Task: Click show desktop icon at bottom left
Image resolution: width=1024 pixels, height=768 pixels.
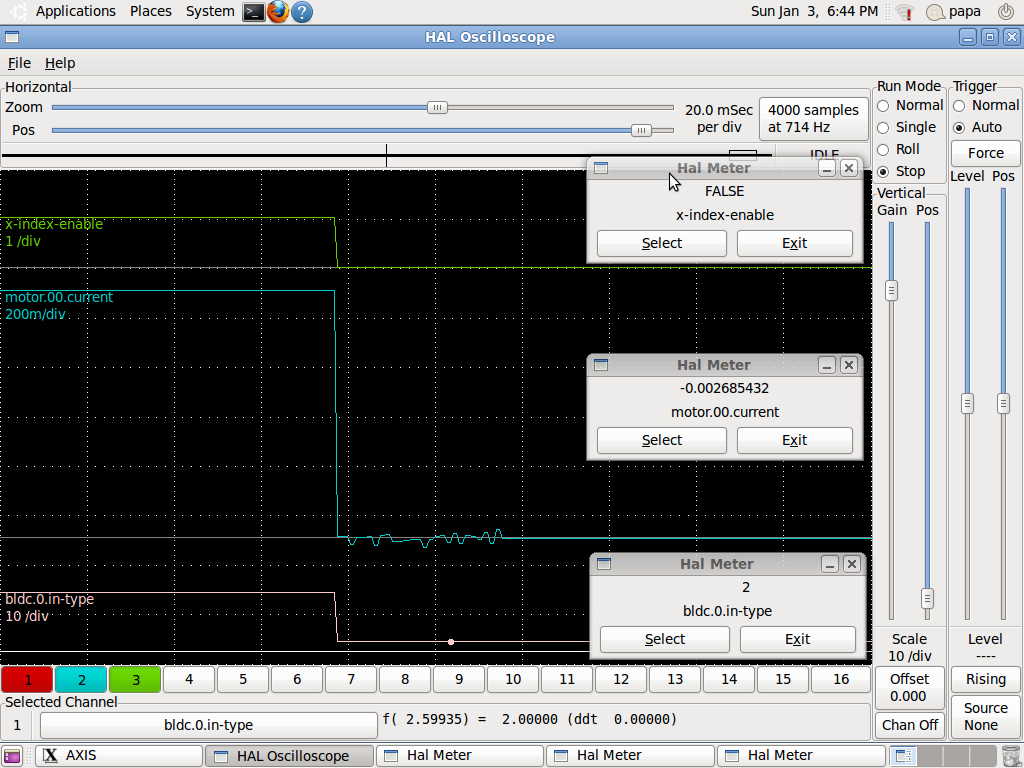Action: point(12,756)
